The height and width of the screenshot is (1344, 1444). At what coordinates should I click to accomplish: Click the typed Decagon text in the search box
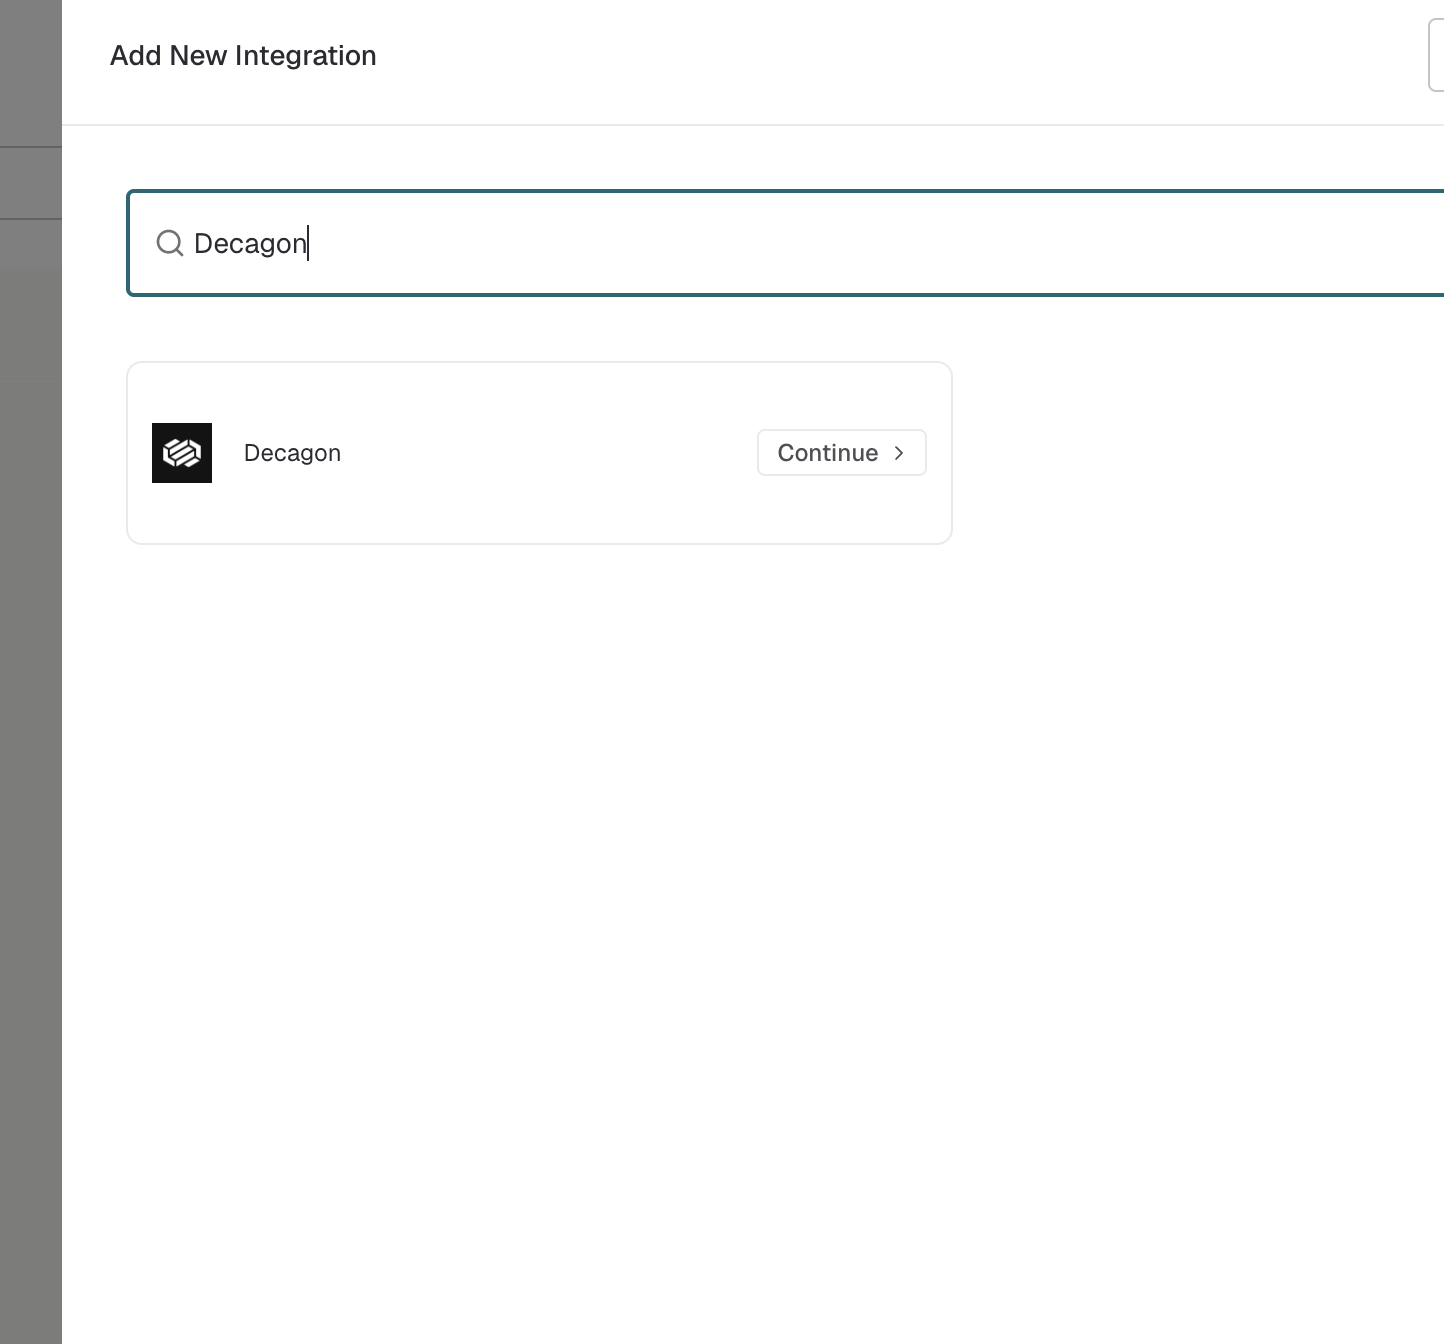tap(250, 243)
